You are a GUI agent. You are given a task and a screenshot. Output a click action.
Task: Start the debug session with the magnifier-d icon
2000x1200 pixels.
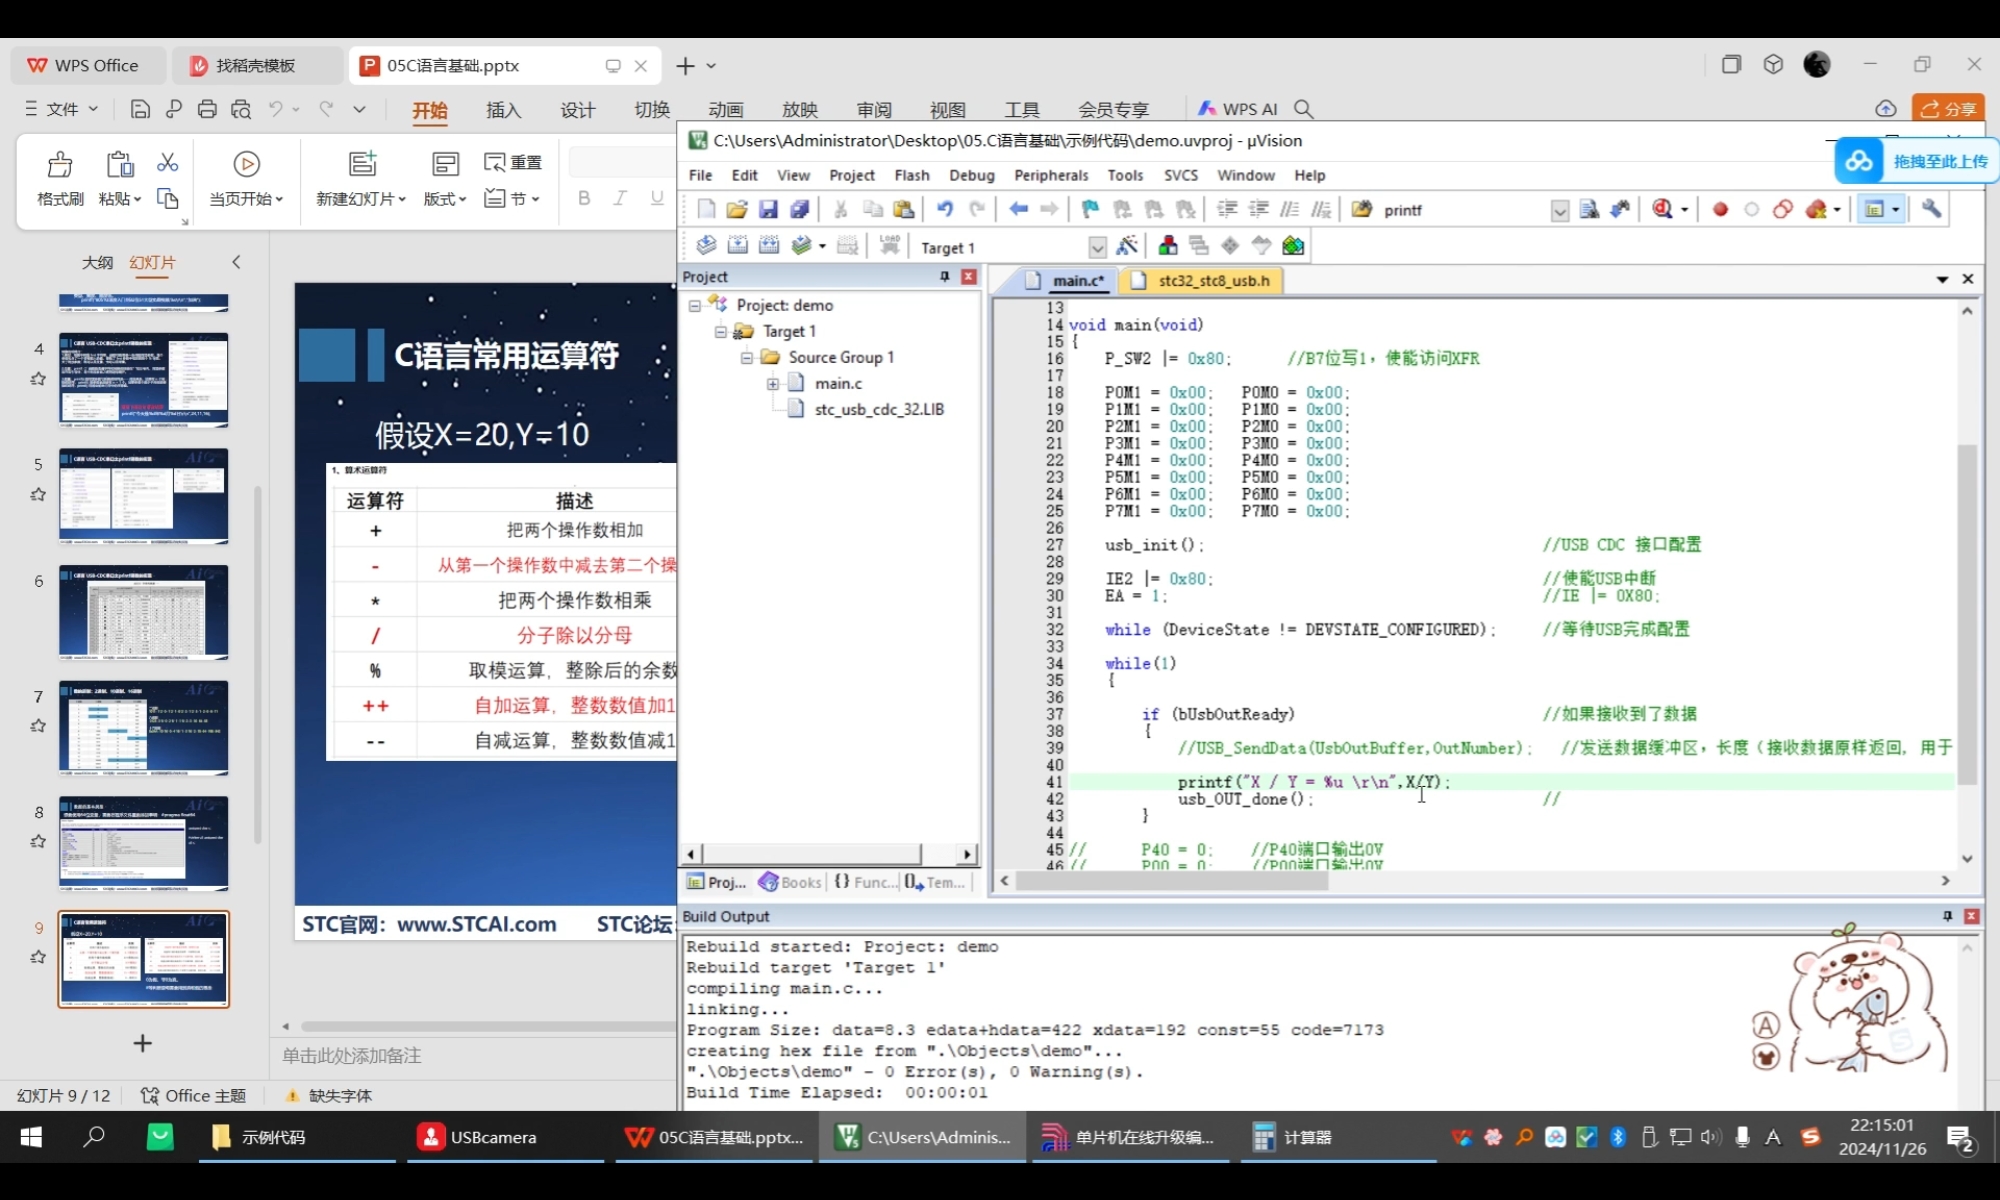1662,209
